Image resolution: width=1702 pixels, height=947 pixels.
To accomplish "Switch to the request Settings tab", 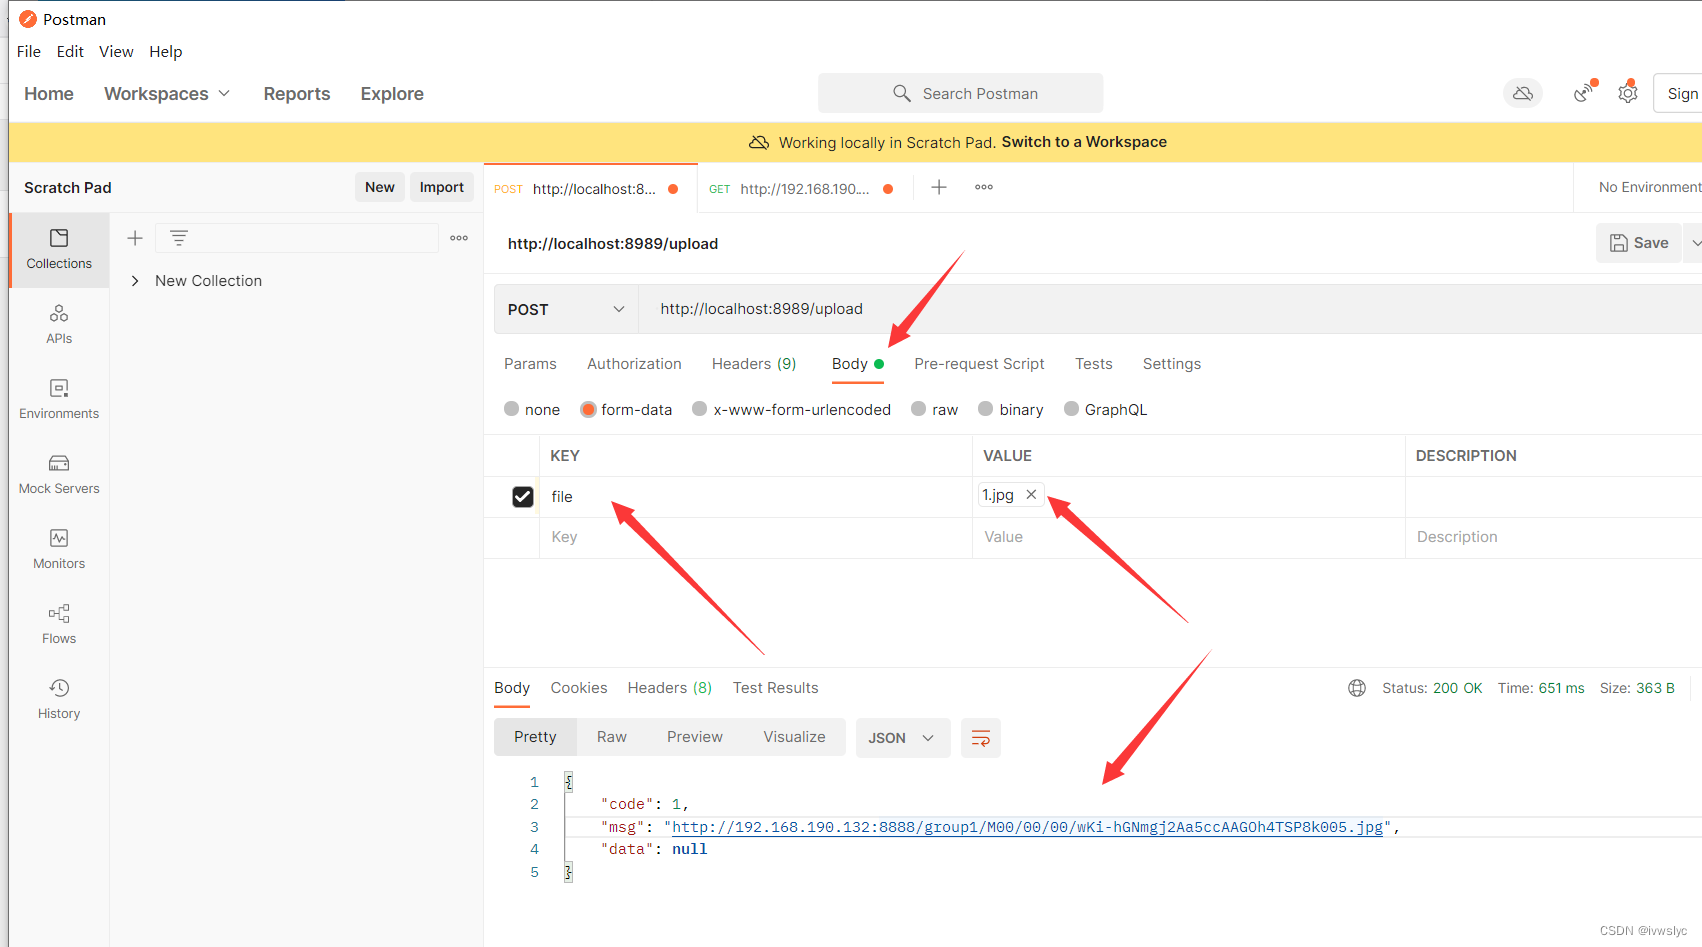I will [1172, 364].
